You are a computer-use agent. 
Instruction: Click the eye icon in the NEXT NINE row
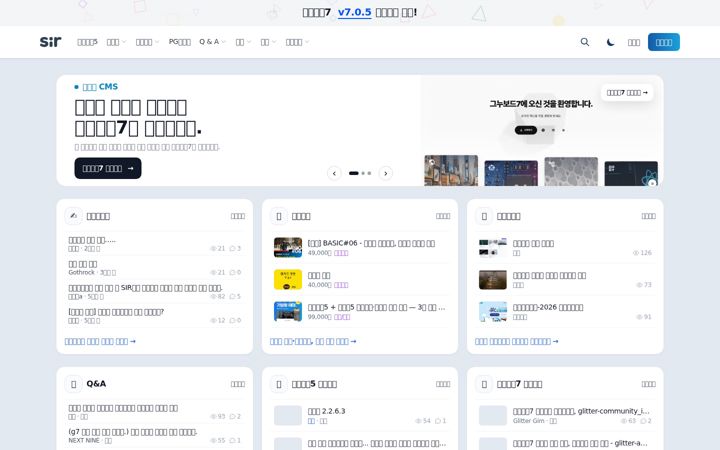[213, 440]
